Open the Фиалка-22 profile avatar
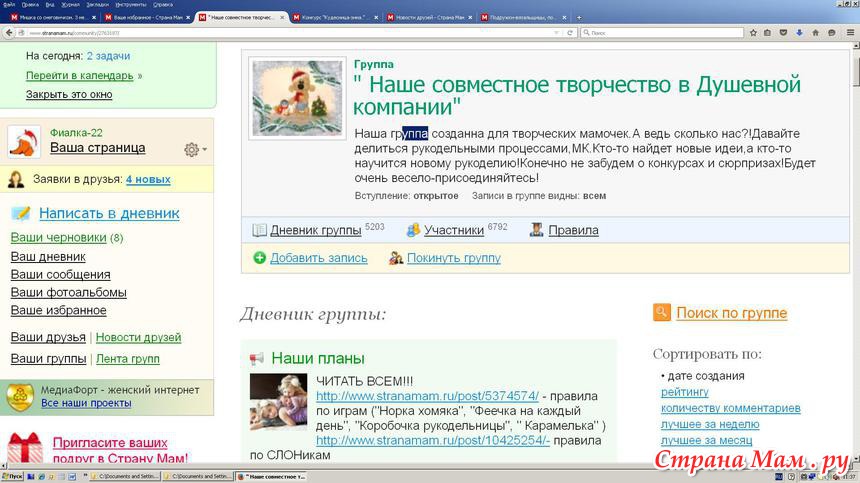860x483 pixels. click(24, 142)
